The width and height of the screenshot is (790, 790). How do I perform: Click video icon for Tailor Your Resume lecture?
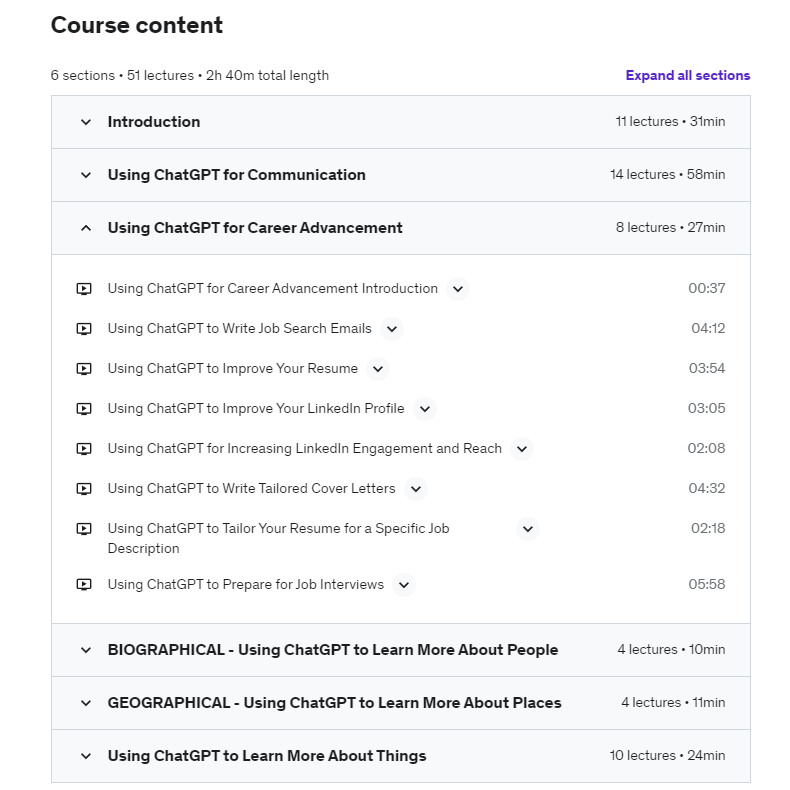point(84,529)
